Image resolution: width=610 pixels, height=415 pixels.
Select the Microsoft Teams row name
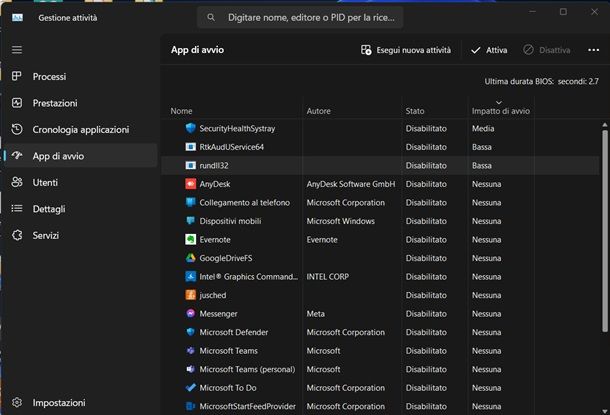tap(228, 350)
